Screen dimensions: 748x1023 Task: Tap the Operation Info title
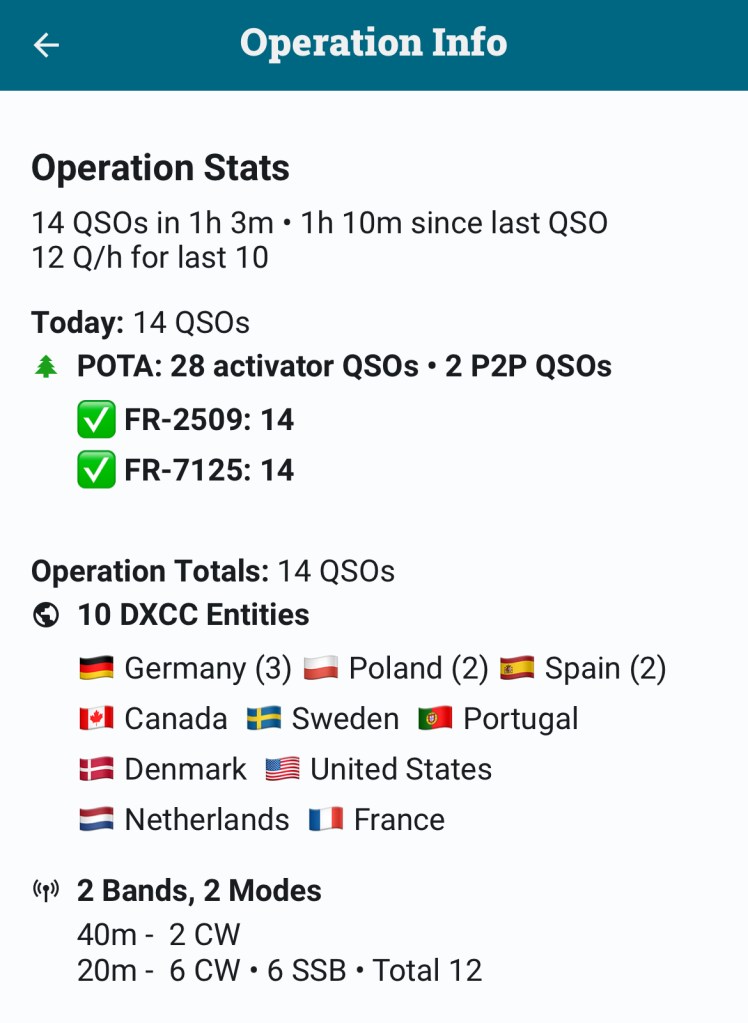pos(373,44)
